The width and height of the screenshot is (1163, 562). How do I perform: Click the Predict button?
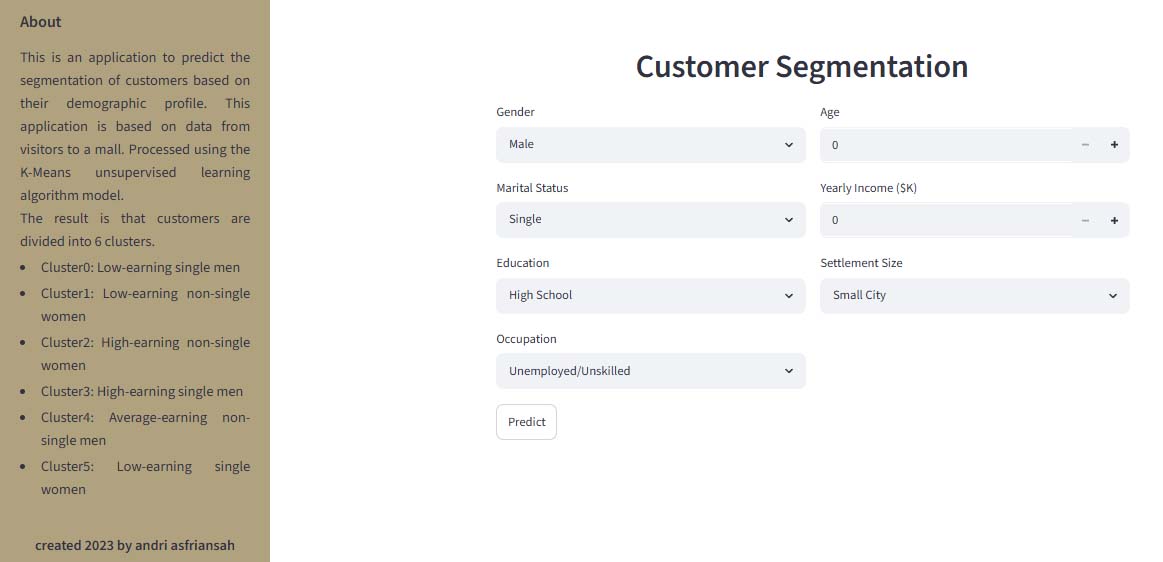click(527, 422)
